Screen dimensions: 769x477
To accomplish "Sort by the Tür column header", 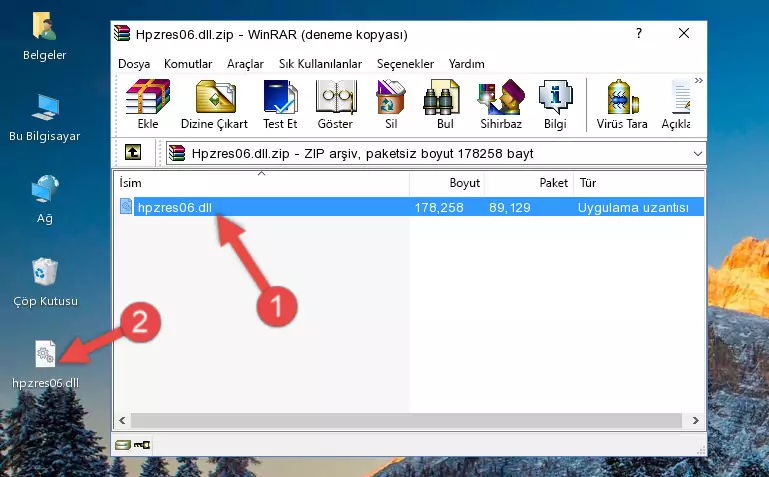I will pos(639,183).
